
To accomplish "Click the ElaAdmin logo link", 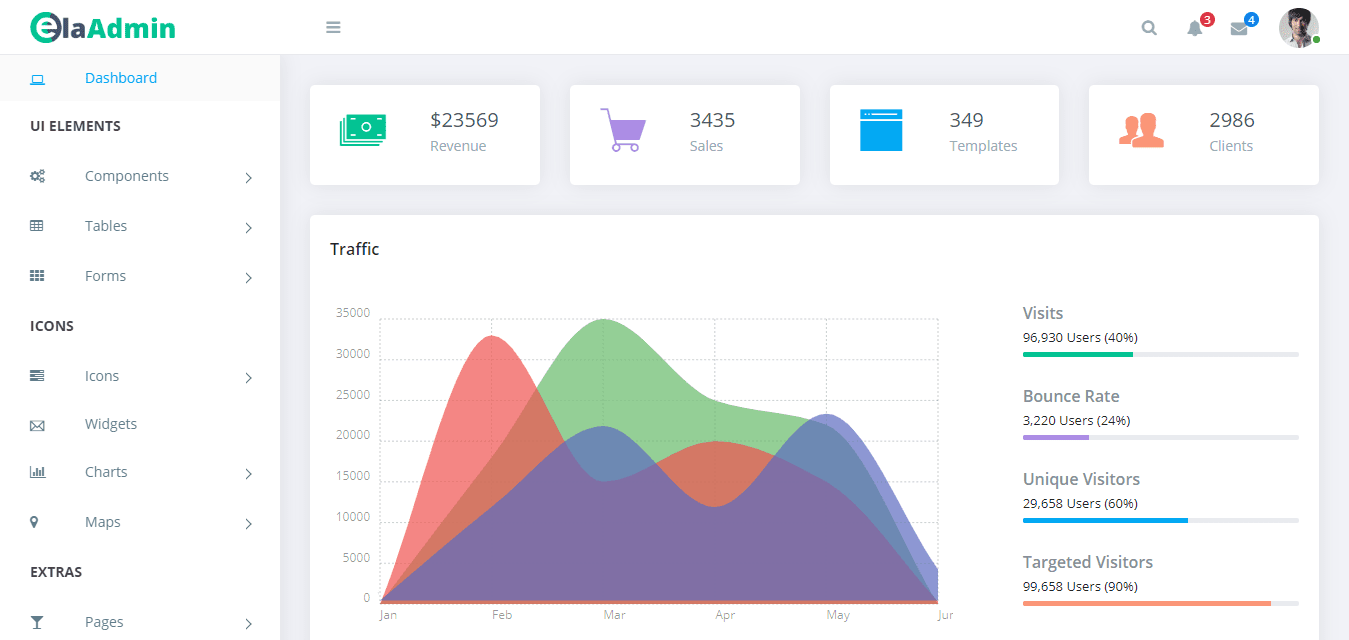I will click(x=100, y=27).
